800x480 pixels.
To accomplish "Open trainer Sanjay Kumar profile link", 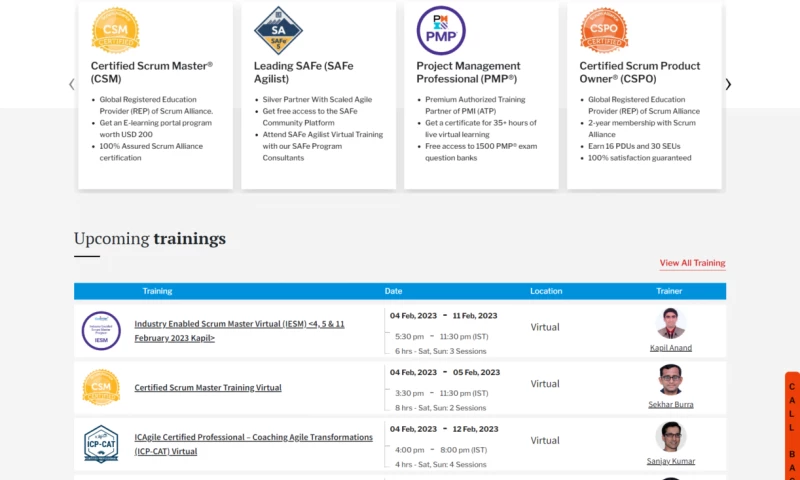I will tap(670, 461).
